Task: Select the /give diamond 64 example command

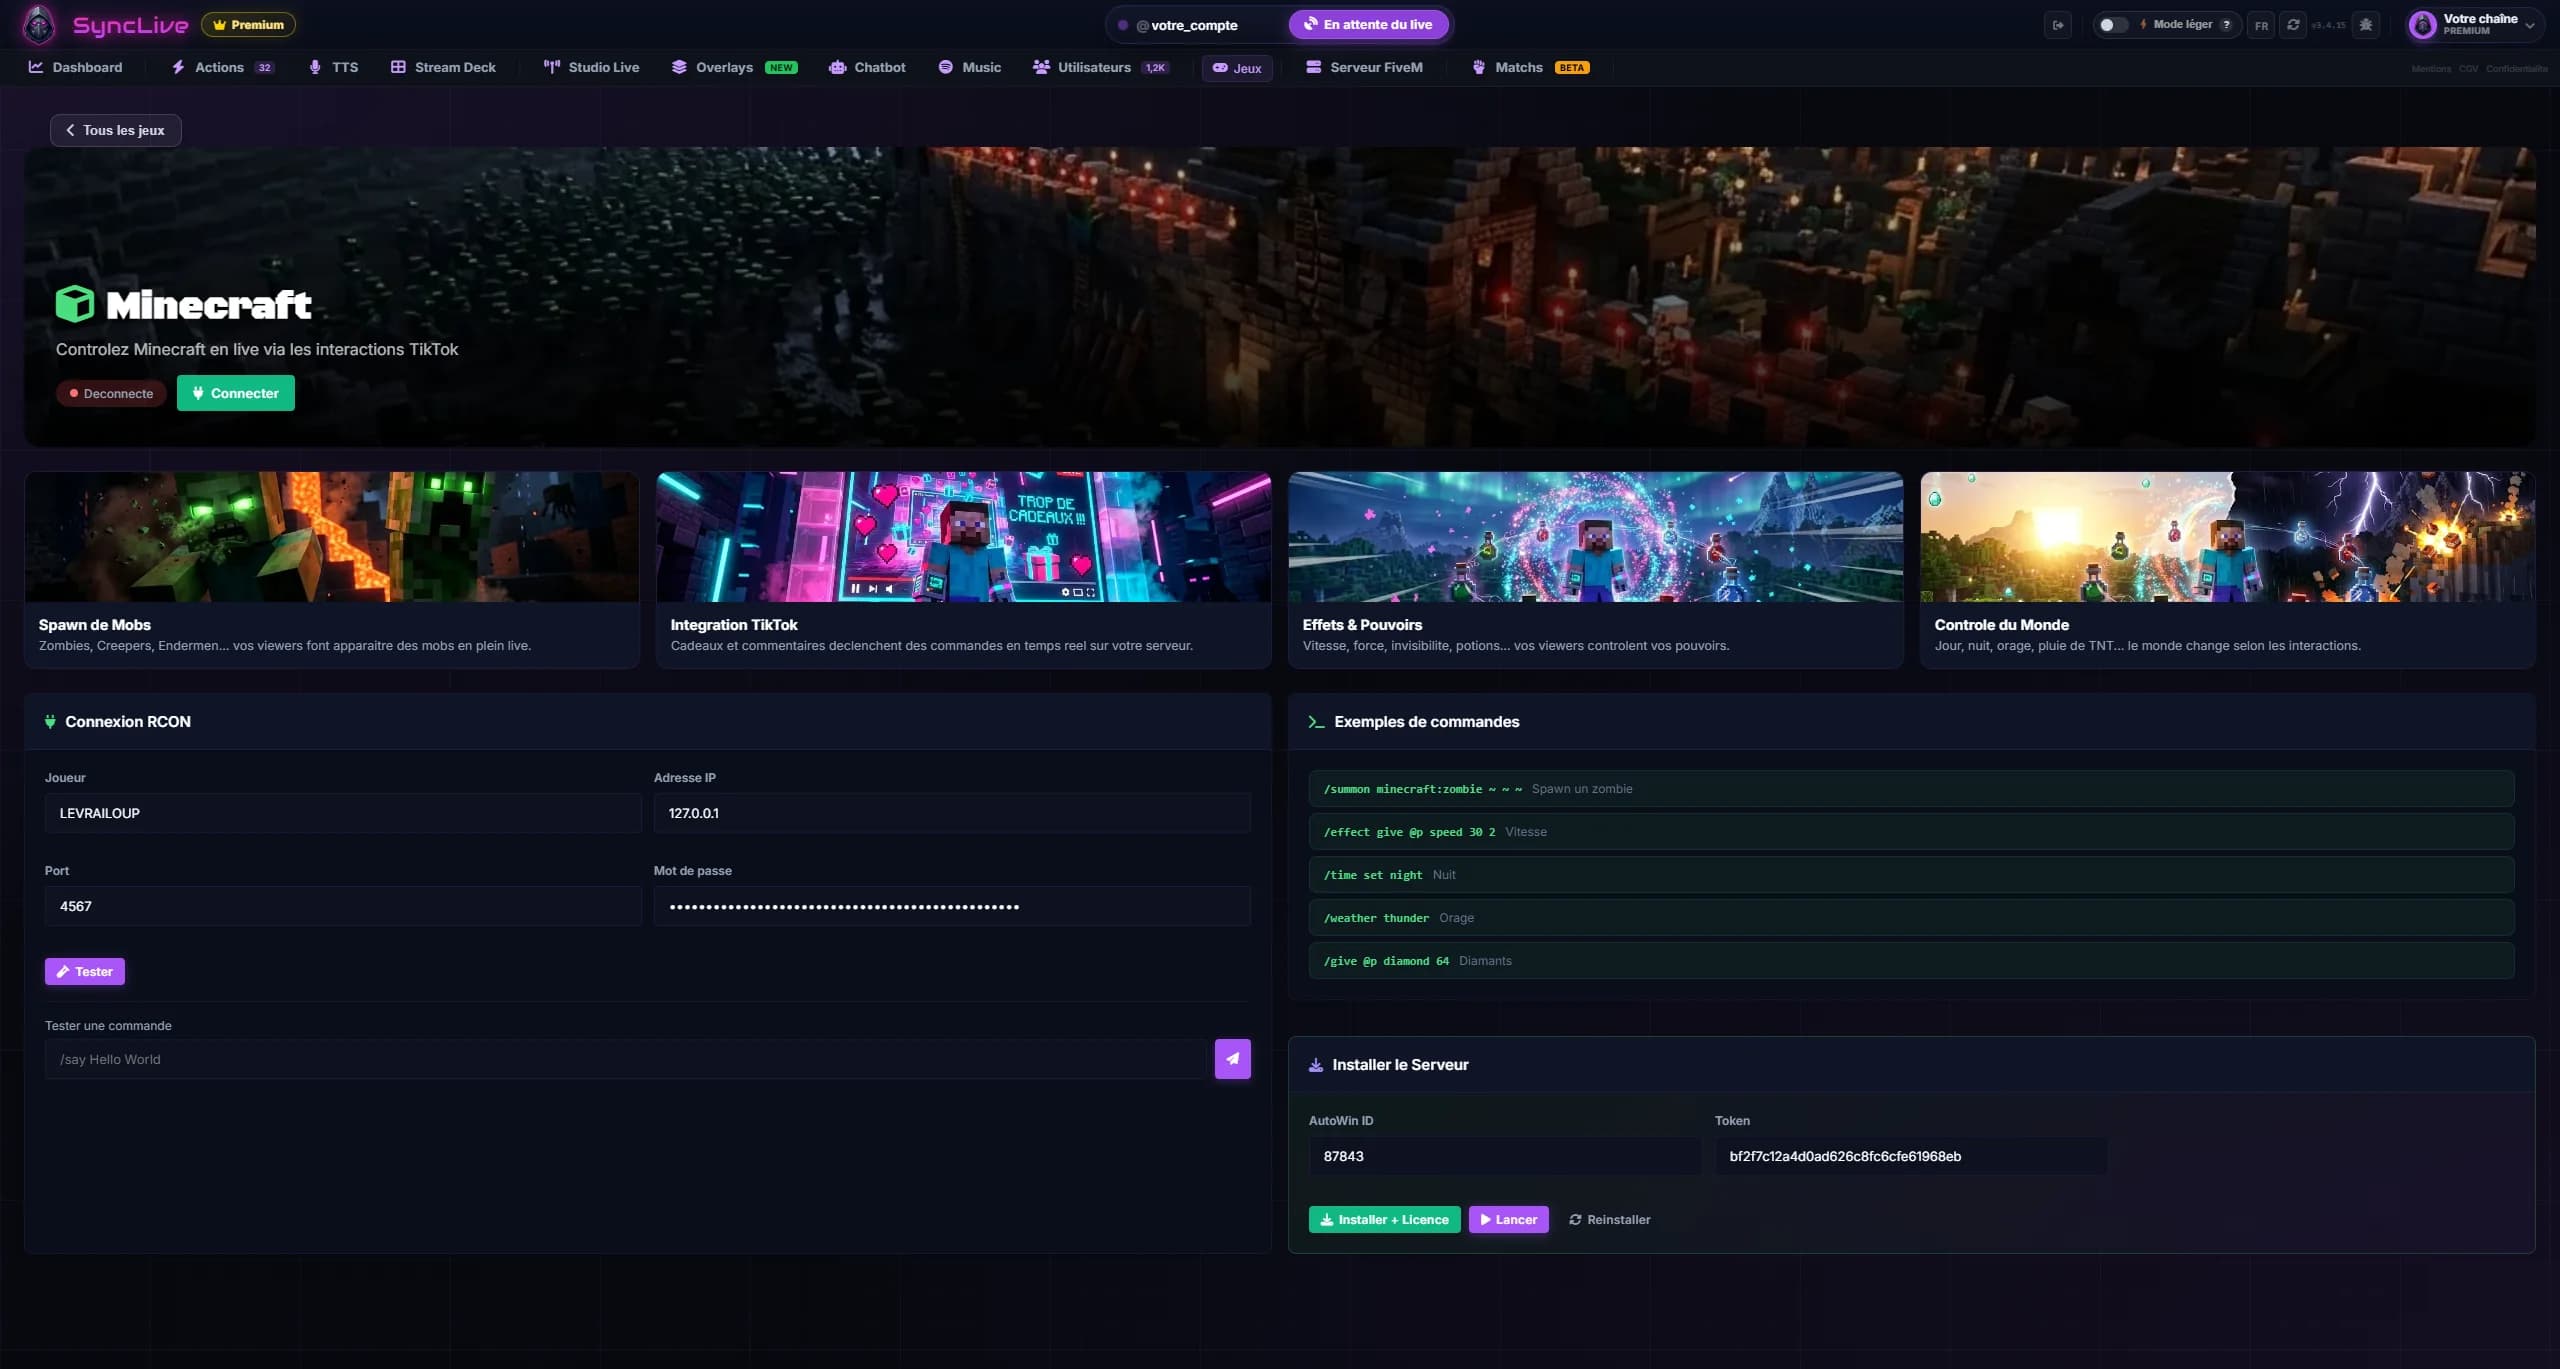Action: (x=1911, y=961)
